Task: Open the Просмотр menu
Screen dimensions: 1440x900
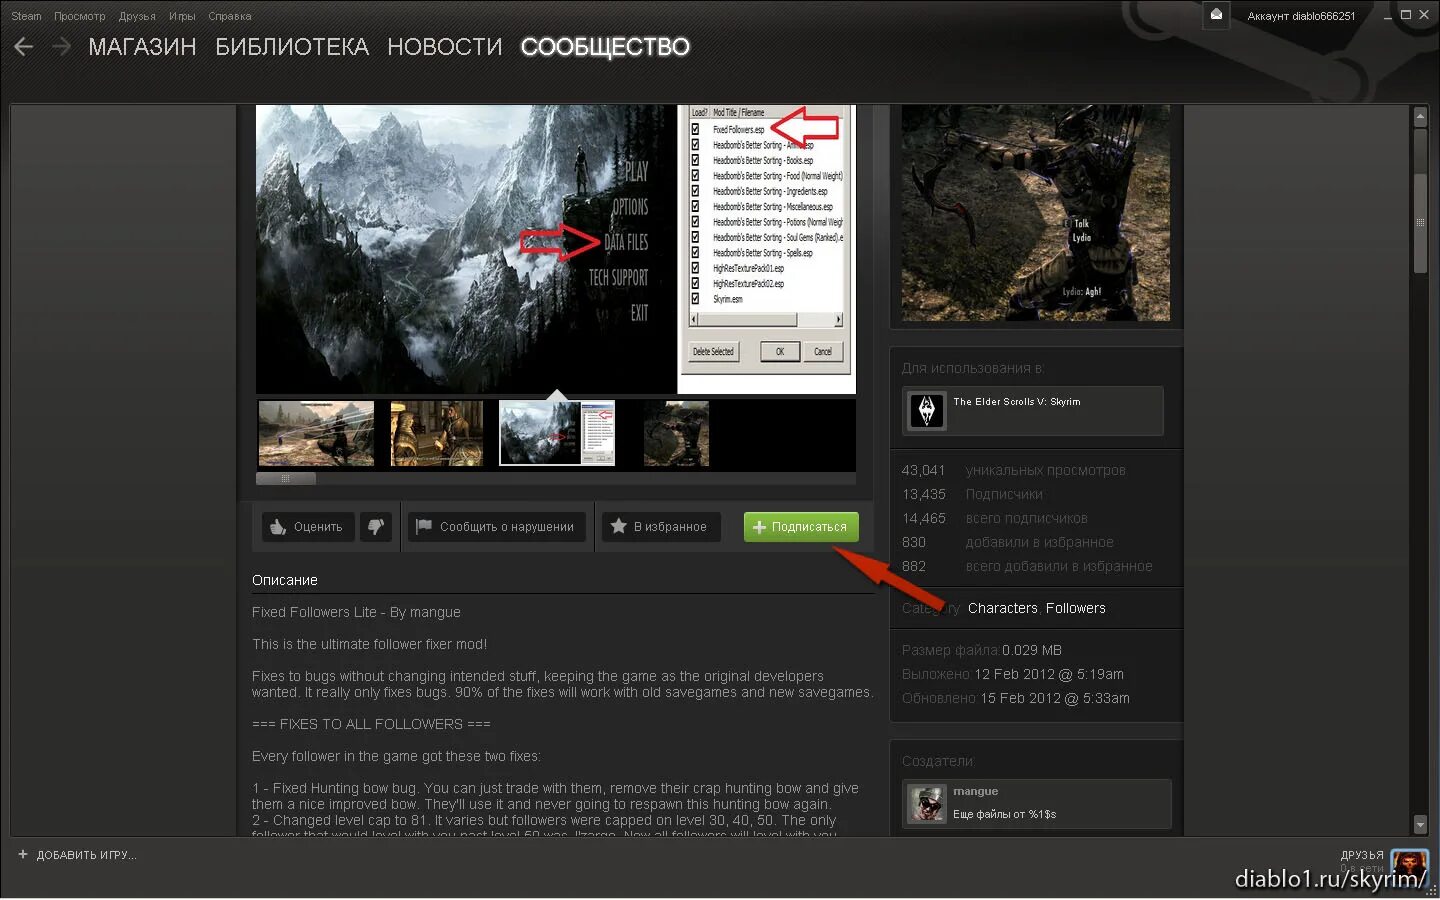Action: tap(79, 16)
